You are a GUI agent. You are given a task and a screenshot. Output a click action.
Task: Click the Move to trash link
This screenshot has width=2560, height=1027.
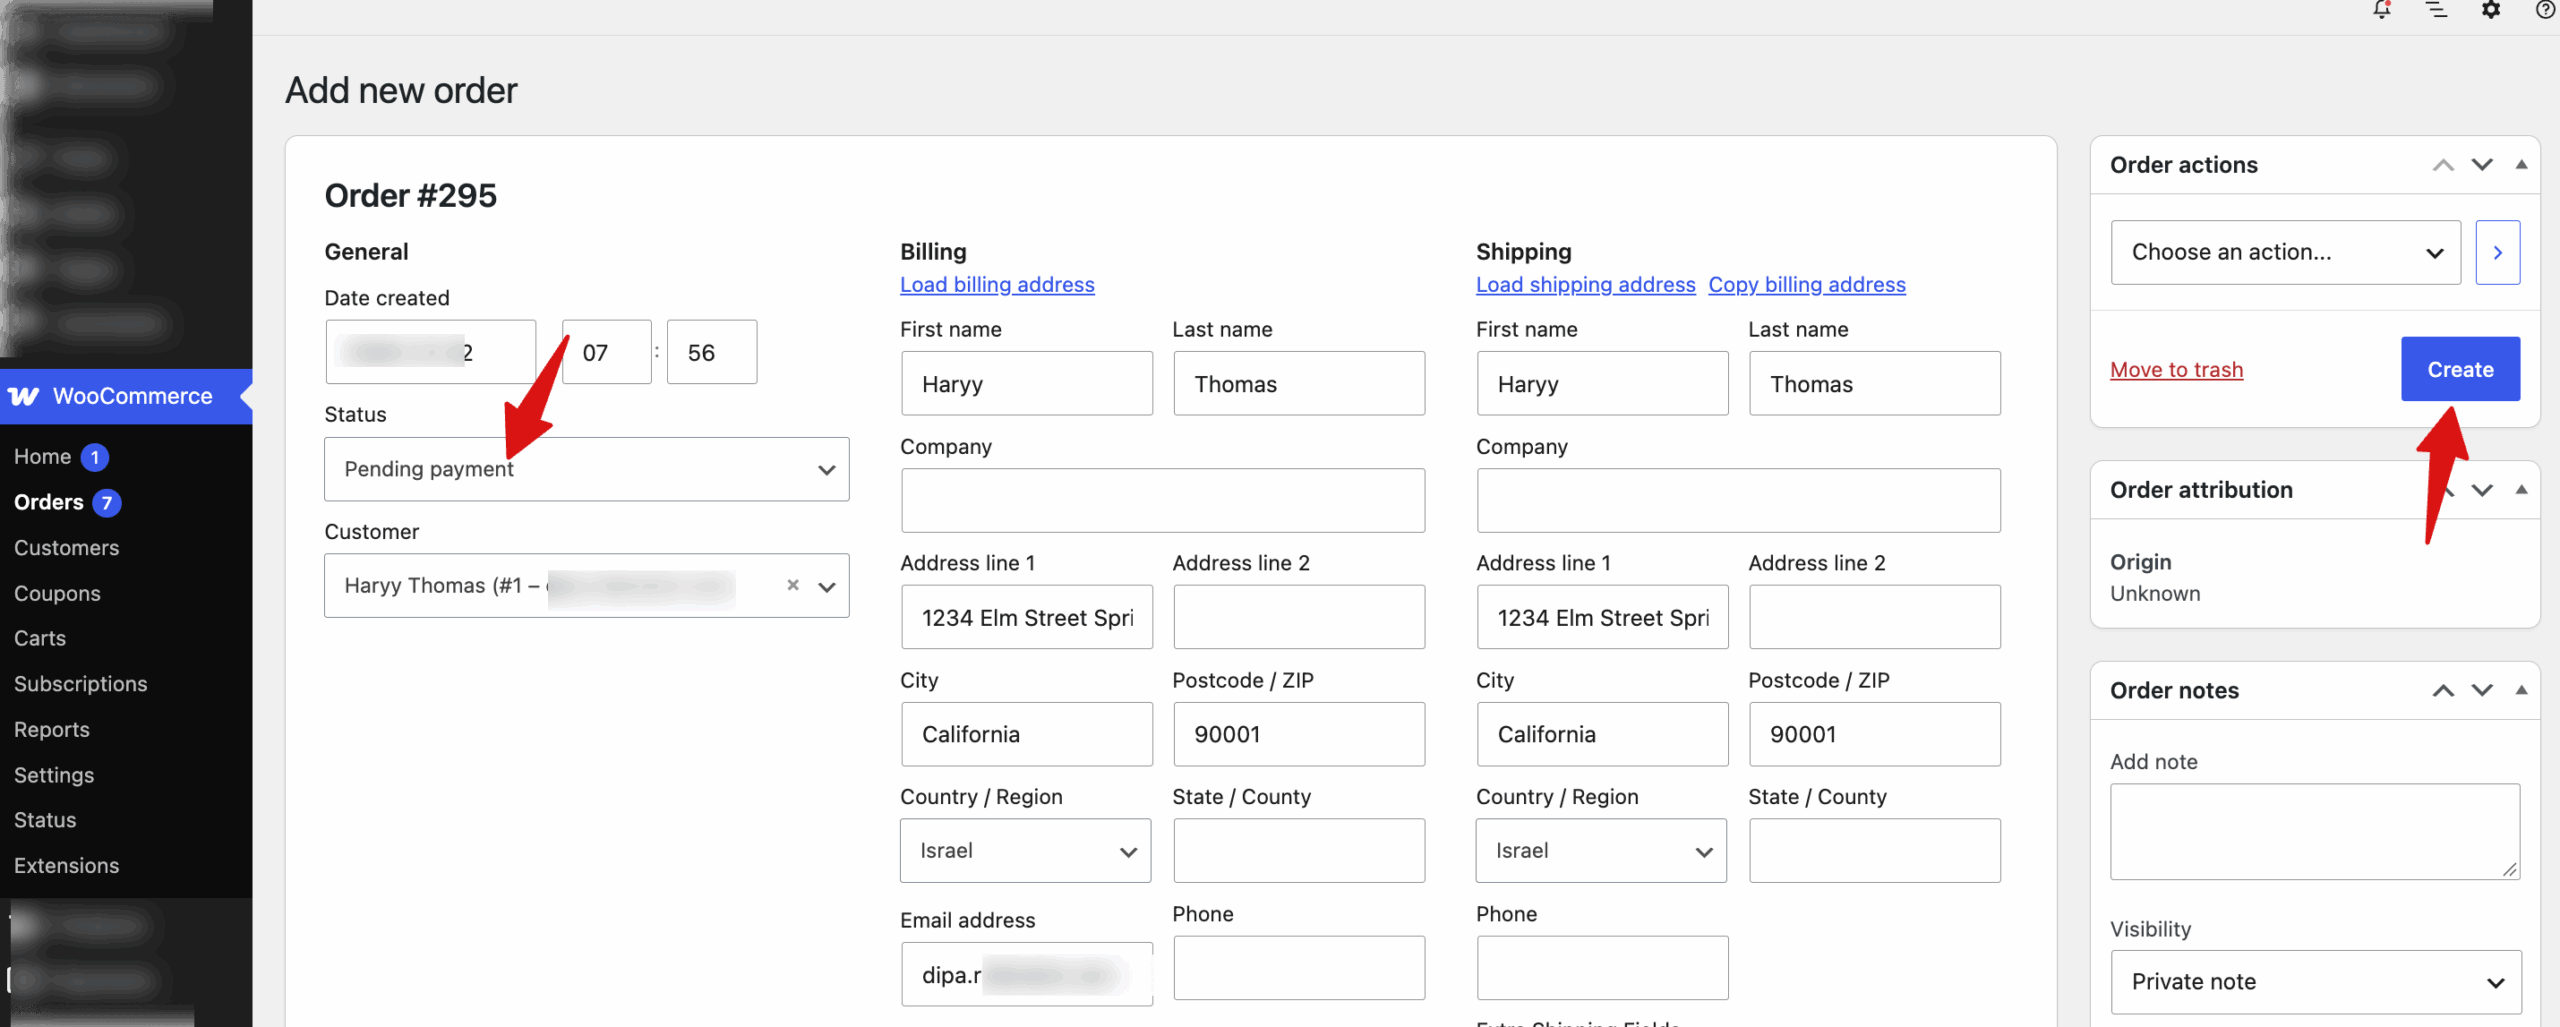click(2177, 369)
